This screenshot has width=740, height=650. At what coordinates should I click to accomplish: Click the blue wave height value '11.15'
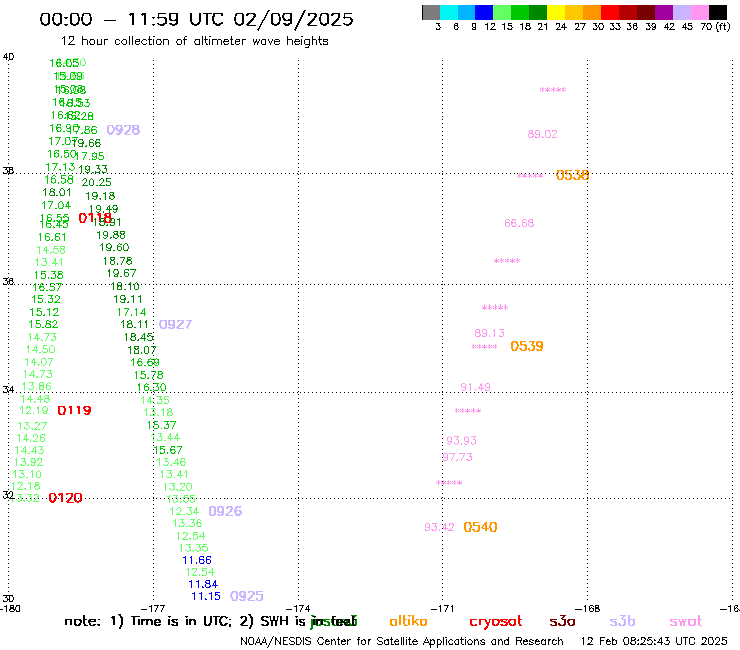tap(206, 596)
